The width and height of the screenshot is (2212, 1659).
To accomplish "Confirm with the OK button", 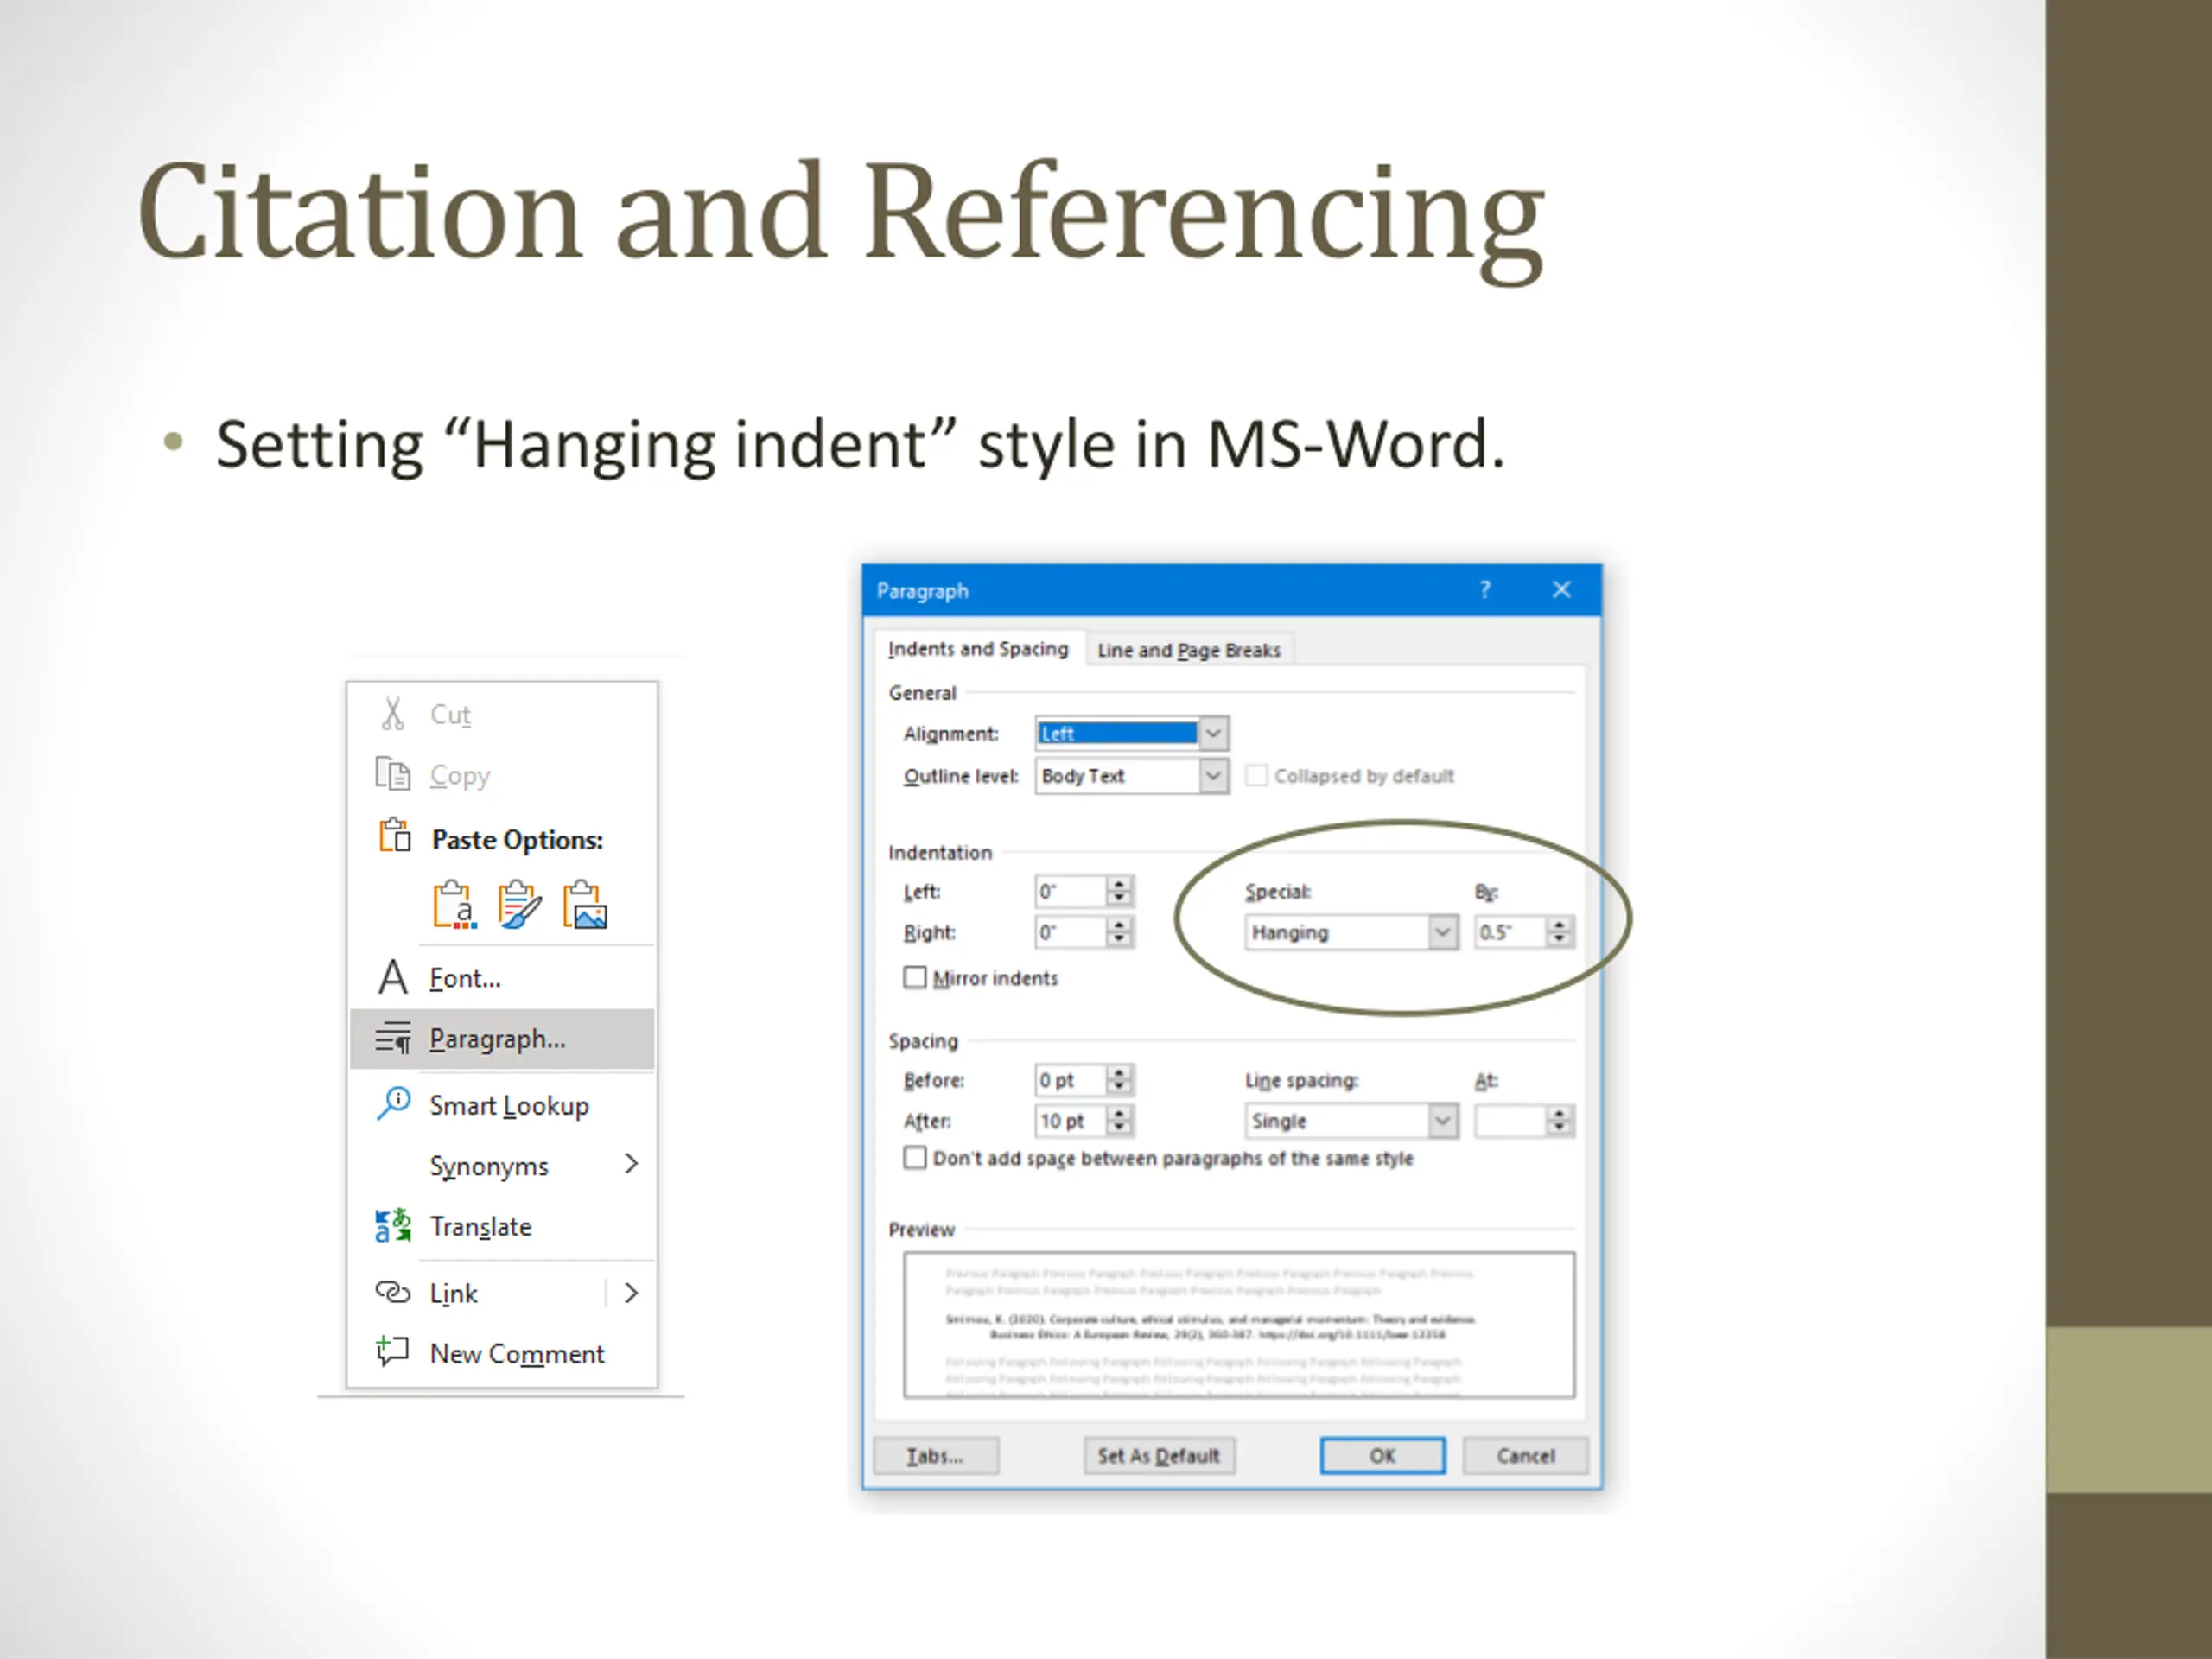I will point(1382,1456).
